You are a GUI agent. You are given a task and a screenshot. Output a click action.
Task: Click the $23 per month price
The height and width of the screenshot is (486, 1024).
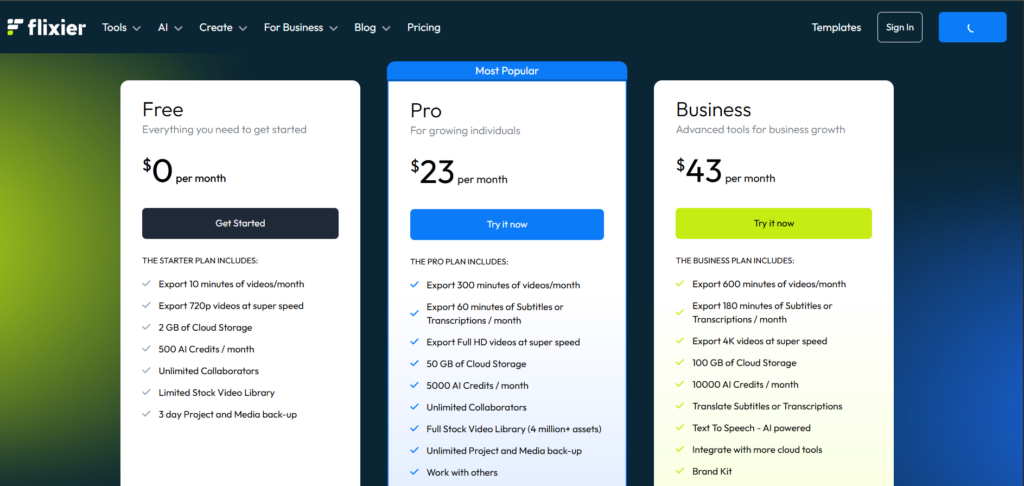[x=458, y=173]
